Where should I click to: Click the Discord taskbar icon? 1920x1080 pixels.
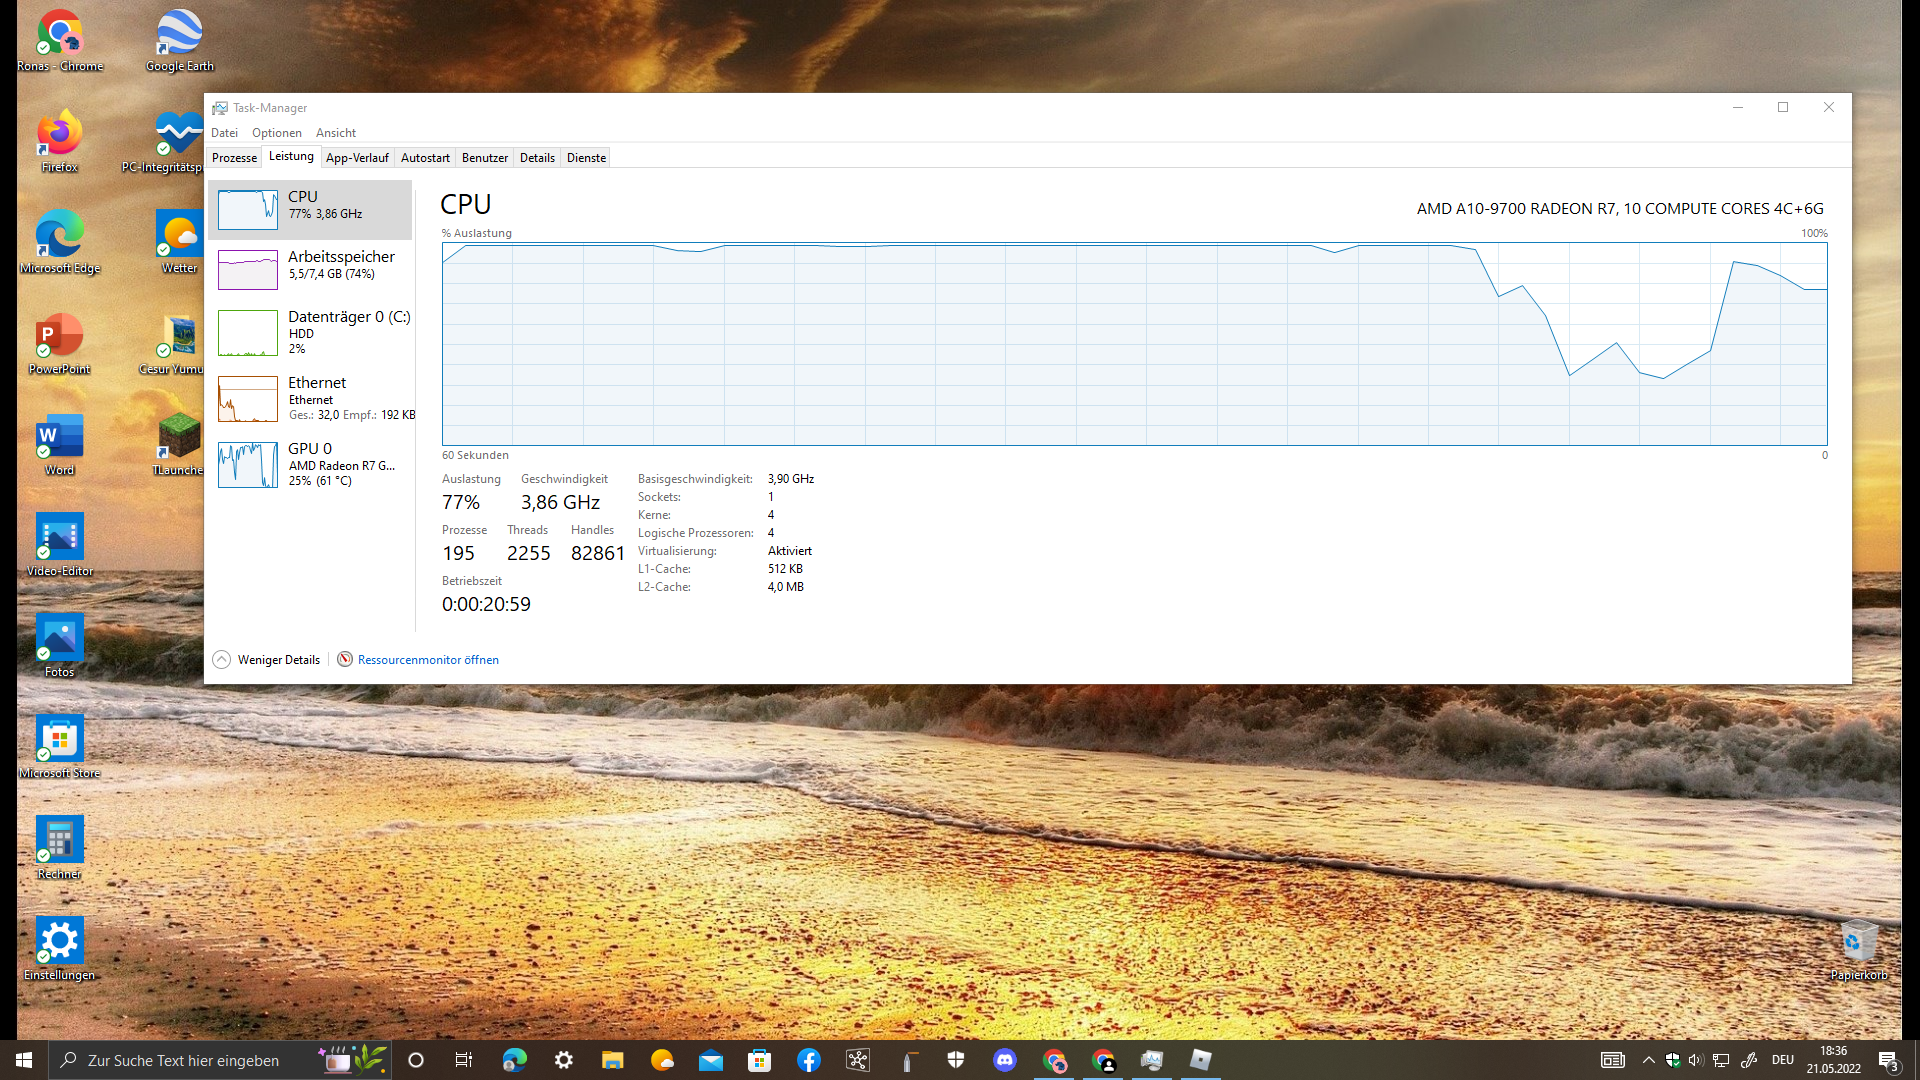click(1005, 1060)
